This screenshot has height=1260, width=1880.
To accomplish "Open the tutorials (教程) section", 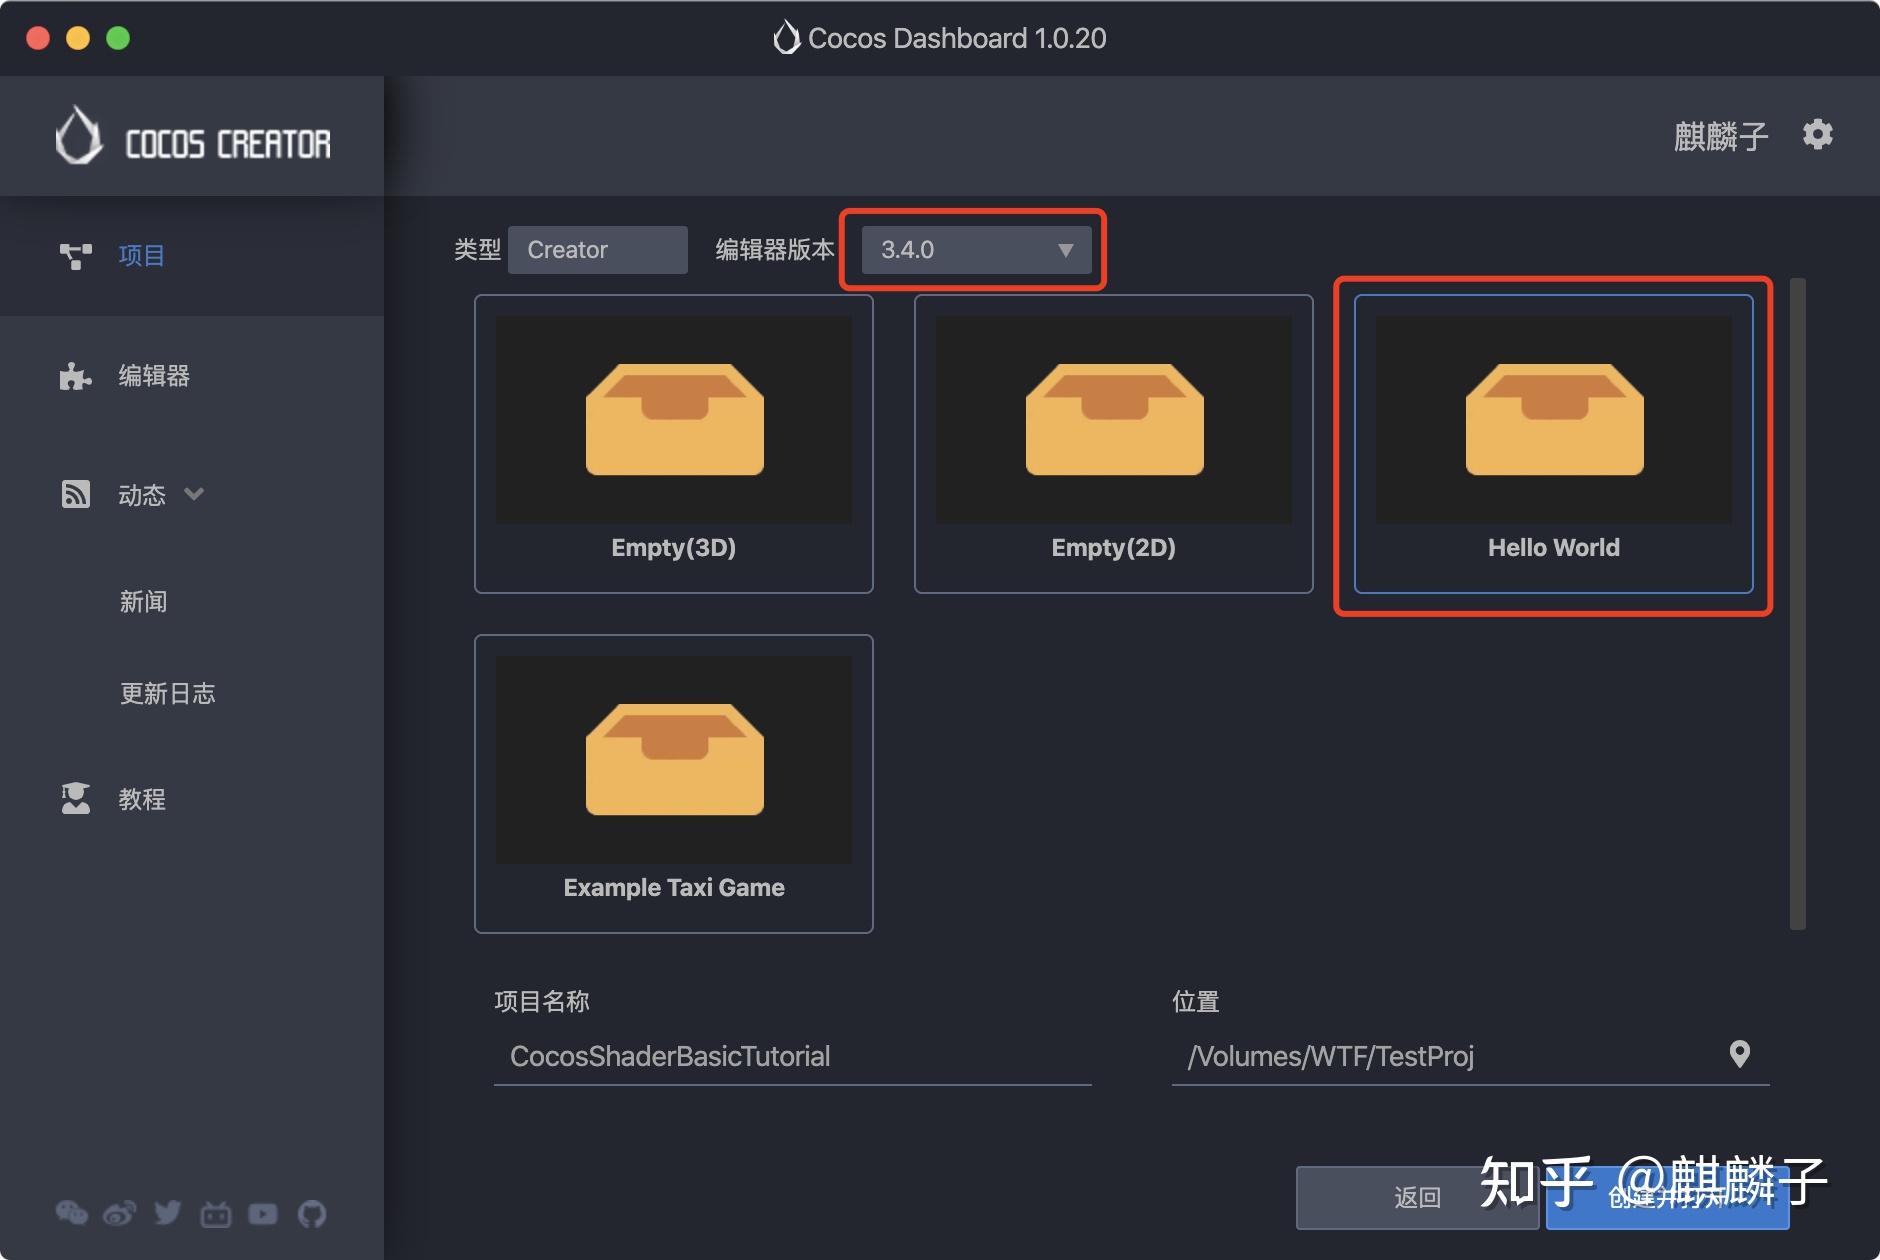I will click(142, 798).
